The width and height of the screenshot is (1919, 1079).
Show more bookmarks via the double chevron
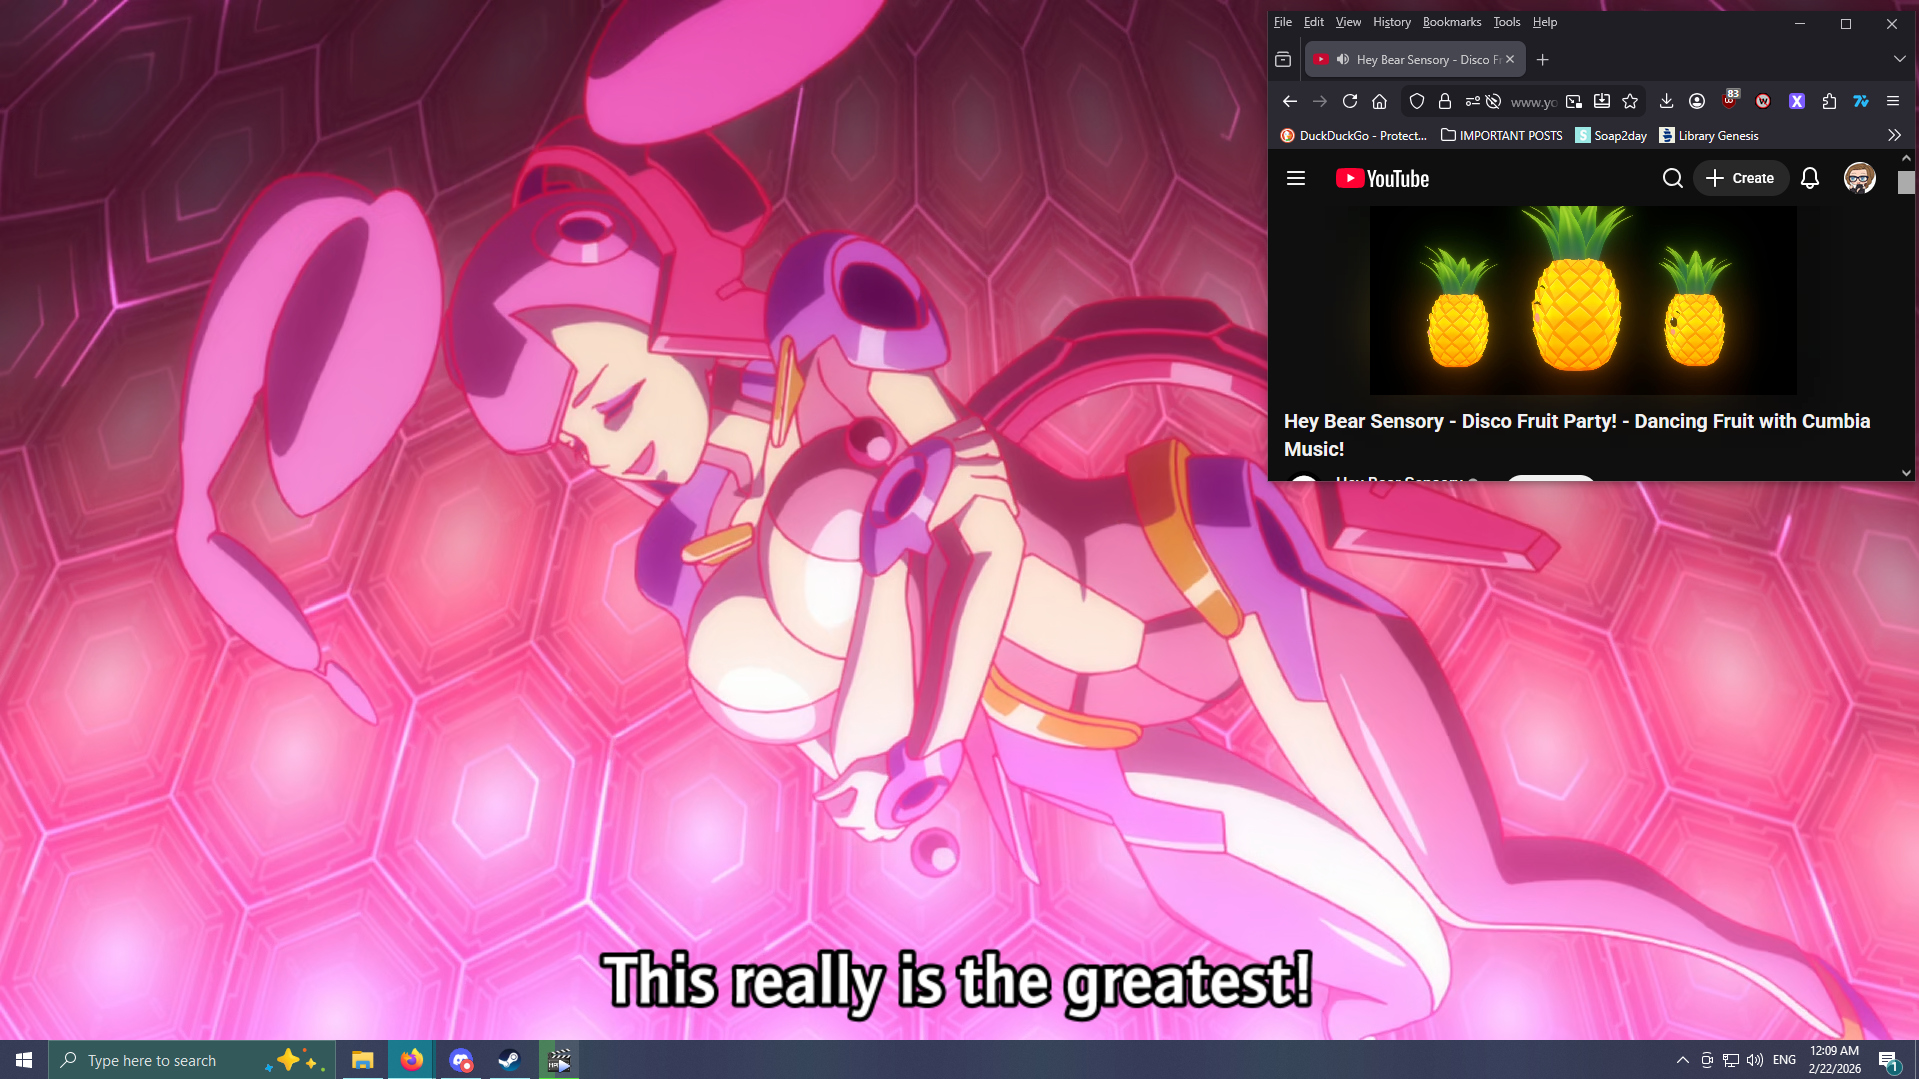1894,135
